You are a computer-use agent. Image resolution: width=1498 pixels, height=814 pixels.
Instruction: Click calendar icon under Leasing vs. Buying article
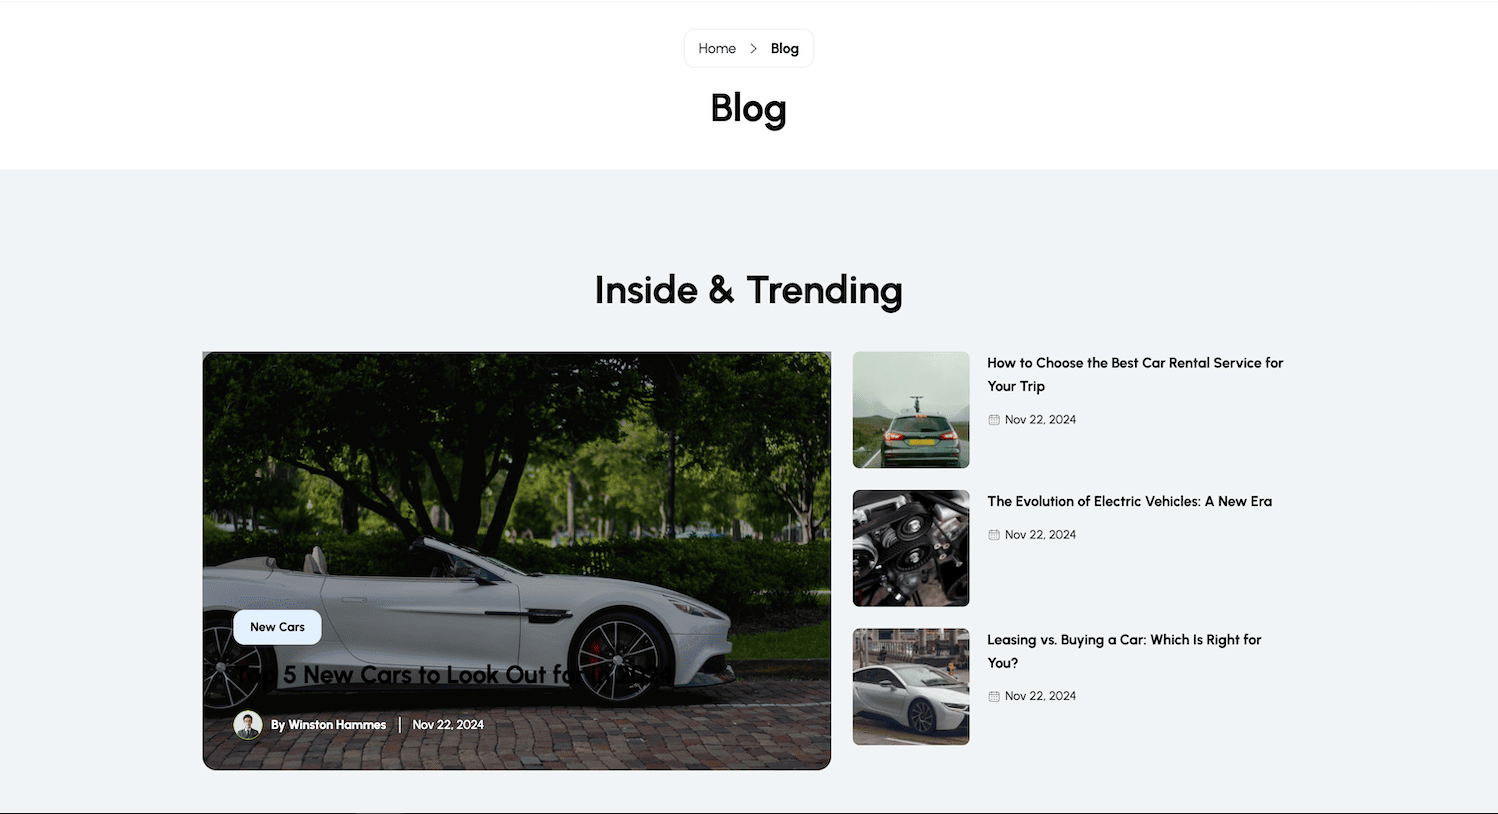point(994,696)
